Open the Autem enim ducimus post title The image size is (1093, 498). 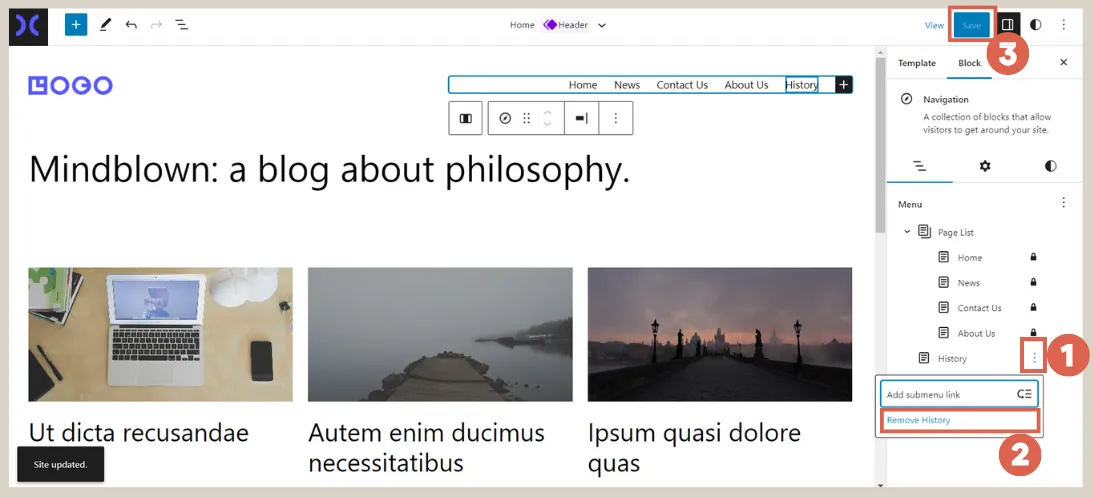coord(427,447)
